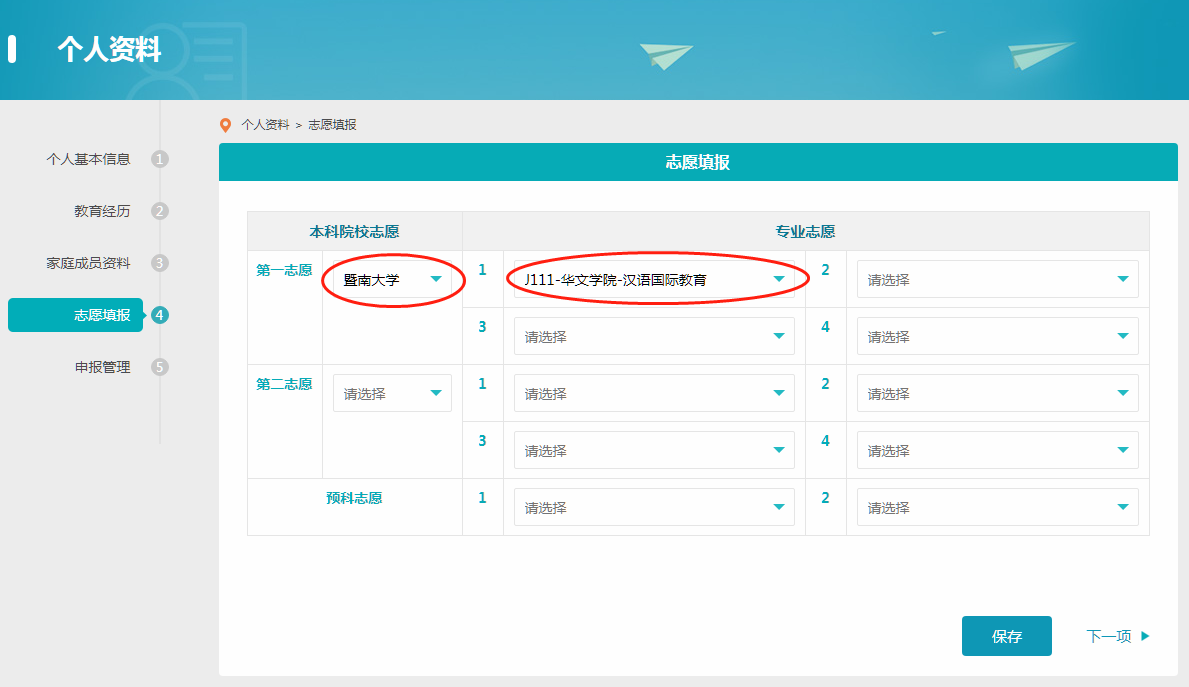Viewport: 1189px width, 687px height.
Task: Click the 第二志愿 row label
Action: pyautogui.click(x=284, y=384)
